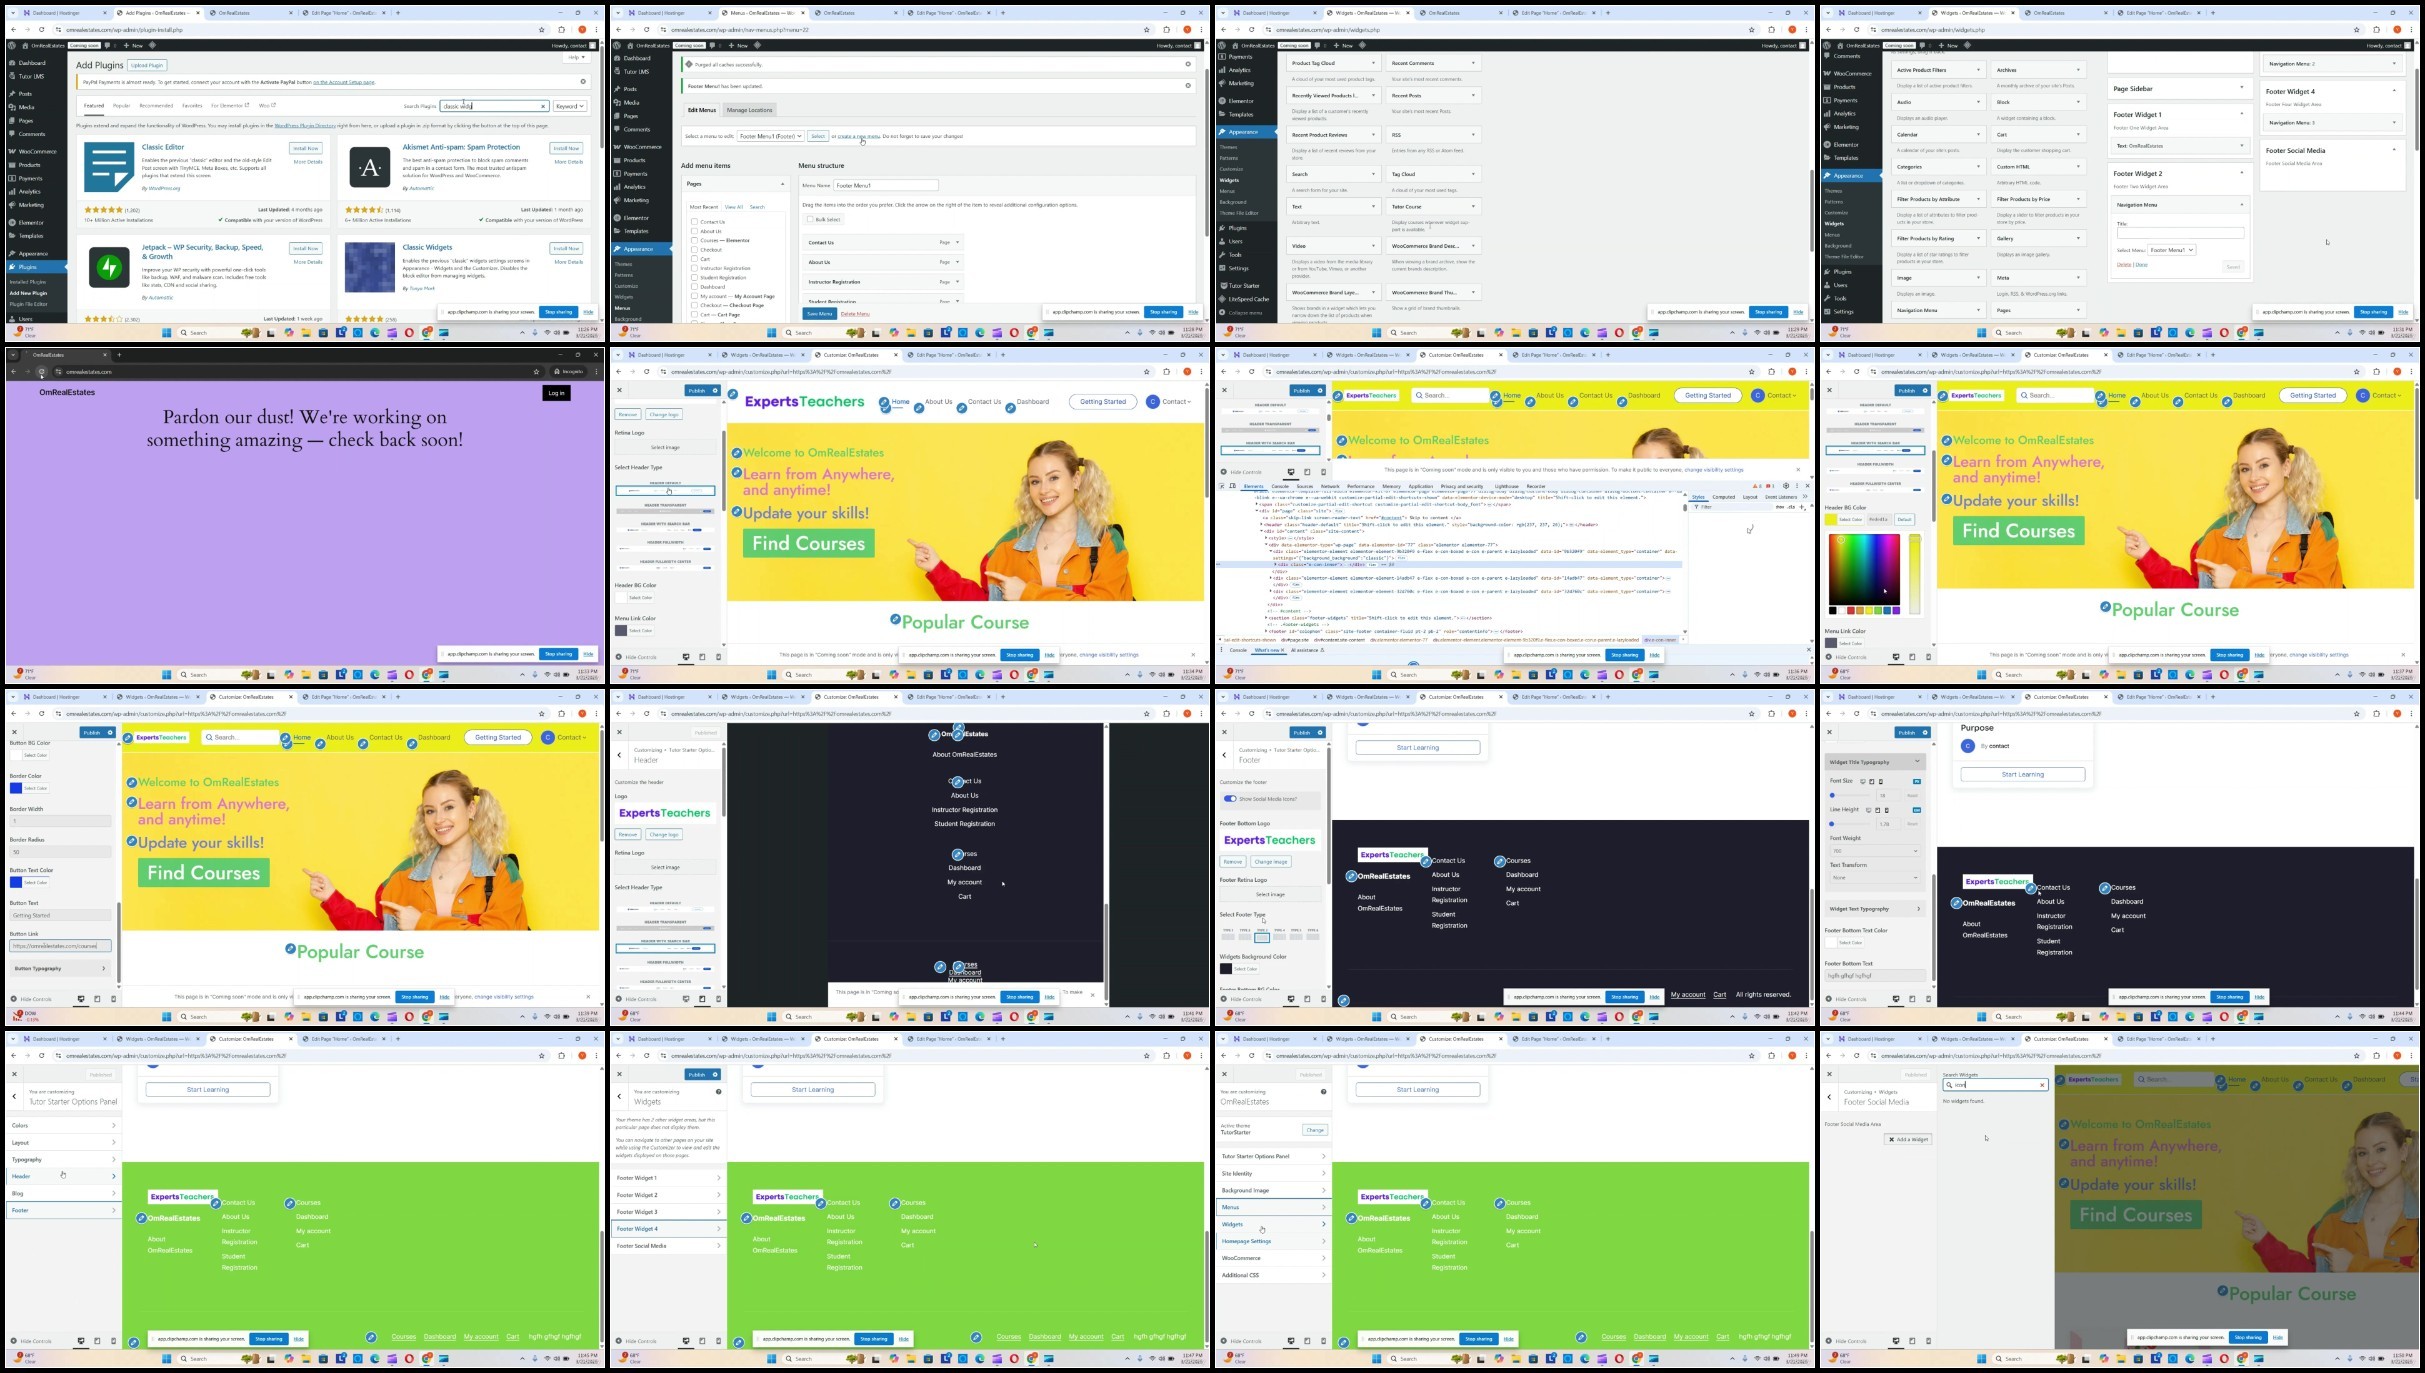Click the LiteSpeed diamond icon on Add Plugins admin bar

pos(153,46)
